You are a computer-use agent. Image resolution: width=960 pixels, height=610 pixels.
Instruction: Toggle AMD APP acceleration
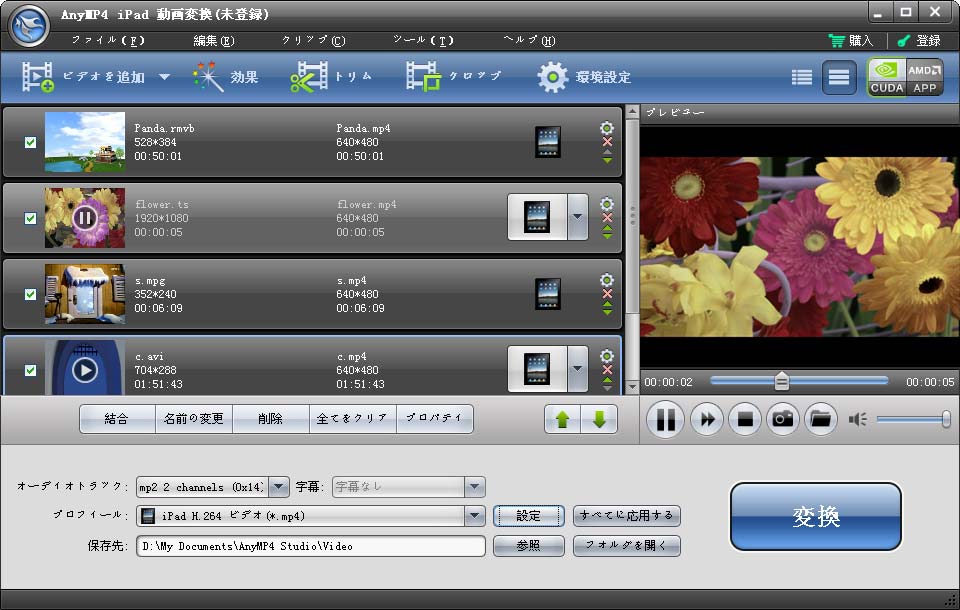pyautogui.click(x=924, y=77)
